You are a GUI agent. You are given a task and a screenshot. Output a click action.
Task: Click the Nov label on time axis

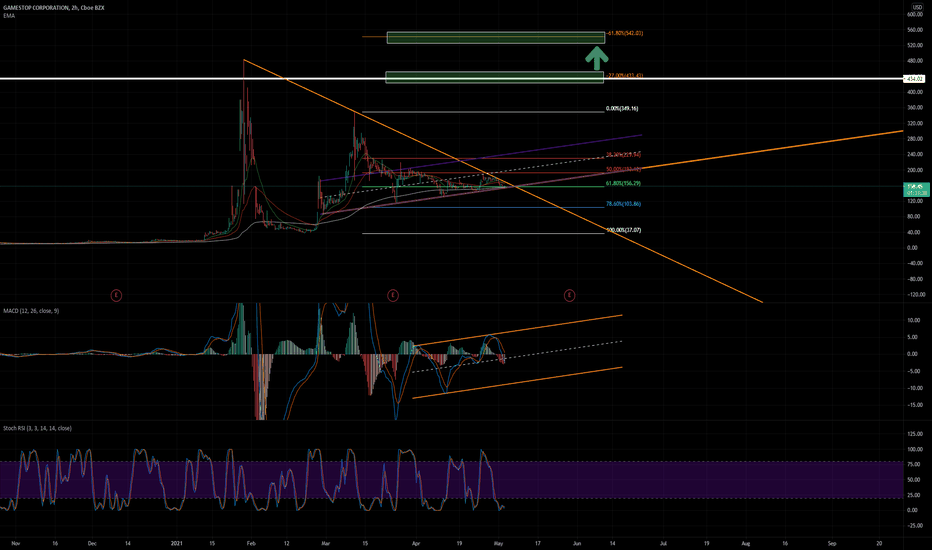tap(16, 543)
